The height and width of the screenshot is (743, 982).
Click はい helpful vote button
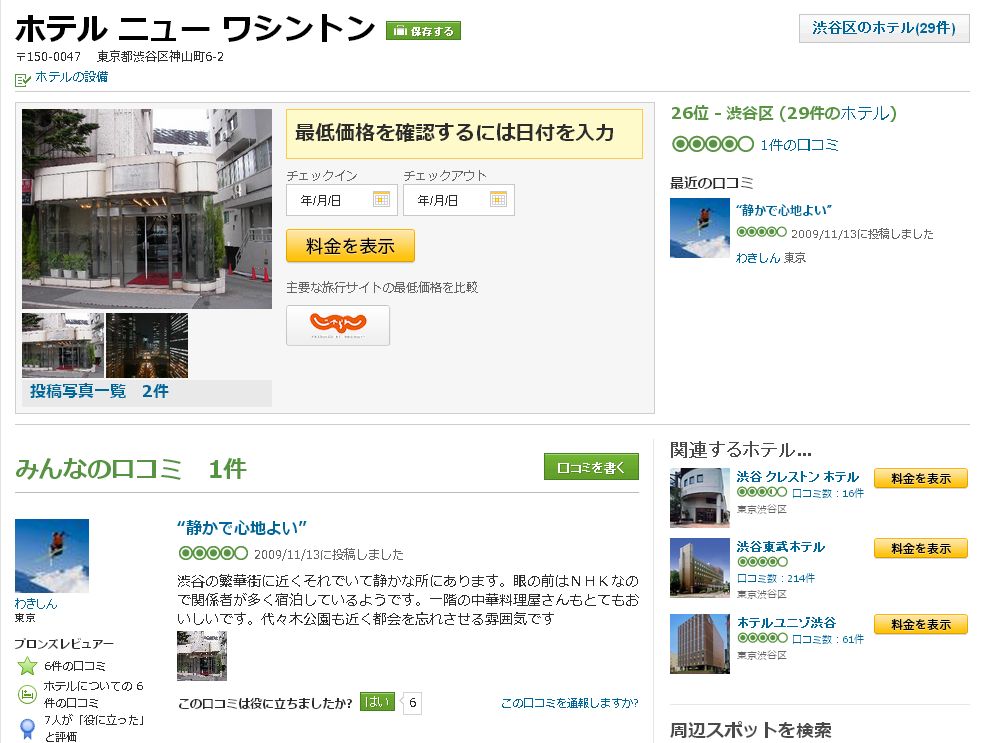(377, 702)
